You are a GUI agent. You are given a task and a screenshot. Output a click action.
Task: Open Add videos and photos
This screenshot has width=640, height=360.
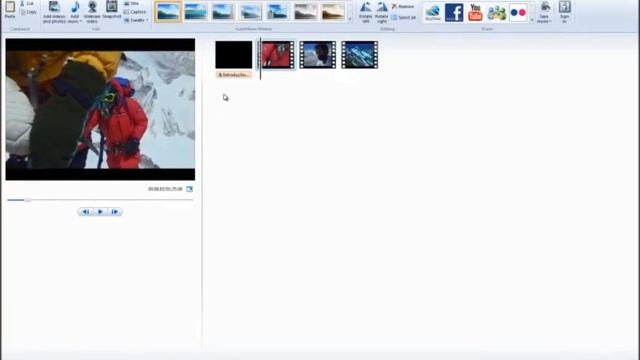(x=54, y=12)
